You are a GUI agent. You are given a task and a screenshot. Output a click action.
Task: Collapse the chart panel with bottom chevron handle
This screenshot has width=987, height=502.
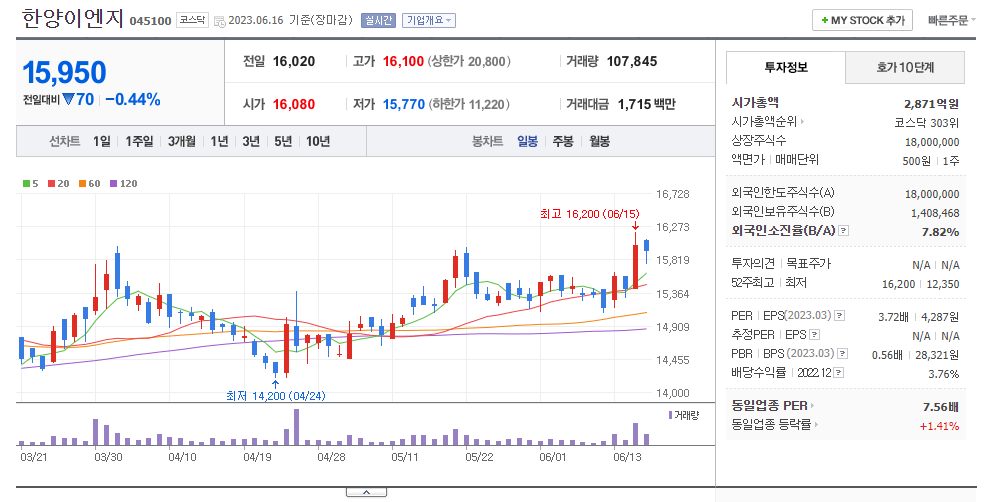point(366,493)
